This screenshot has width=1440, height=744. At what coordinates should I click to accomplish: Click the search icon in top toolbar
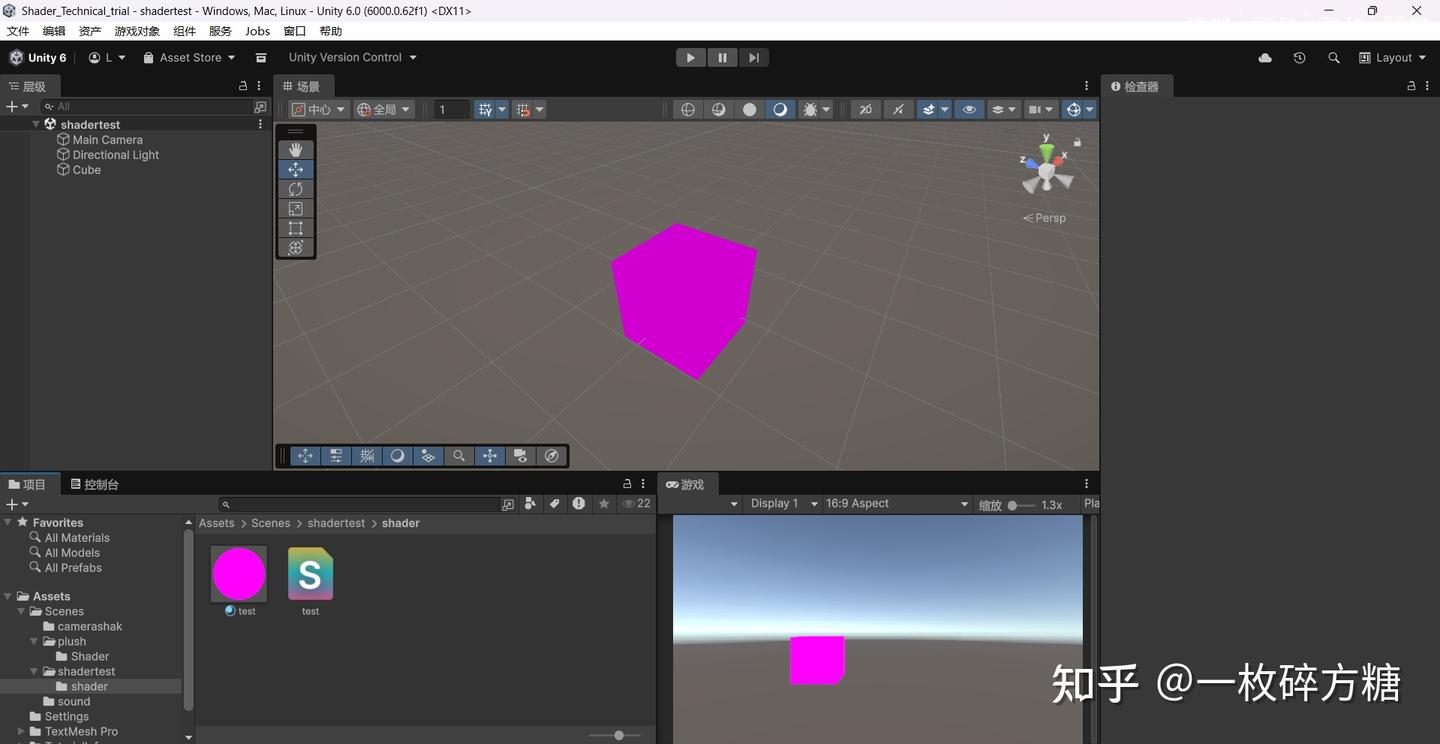pyautogui.click(x=1334, y=57)
